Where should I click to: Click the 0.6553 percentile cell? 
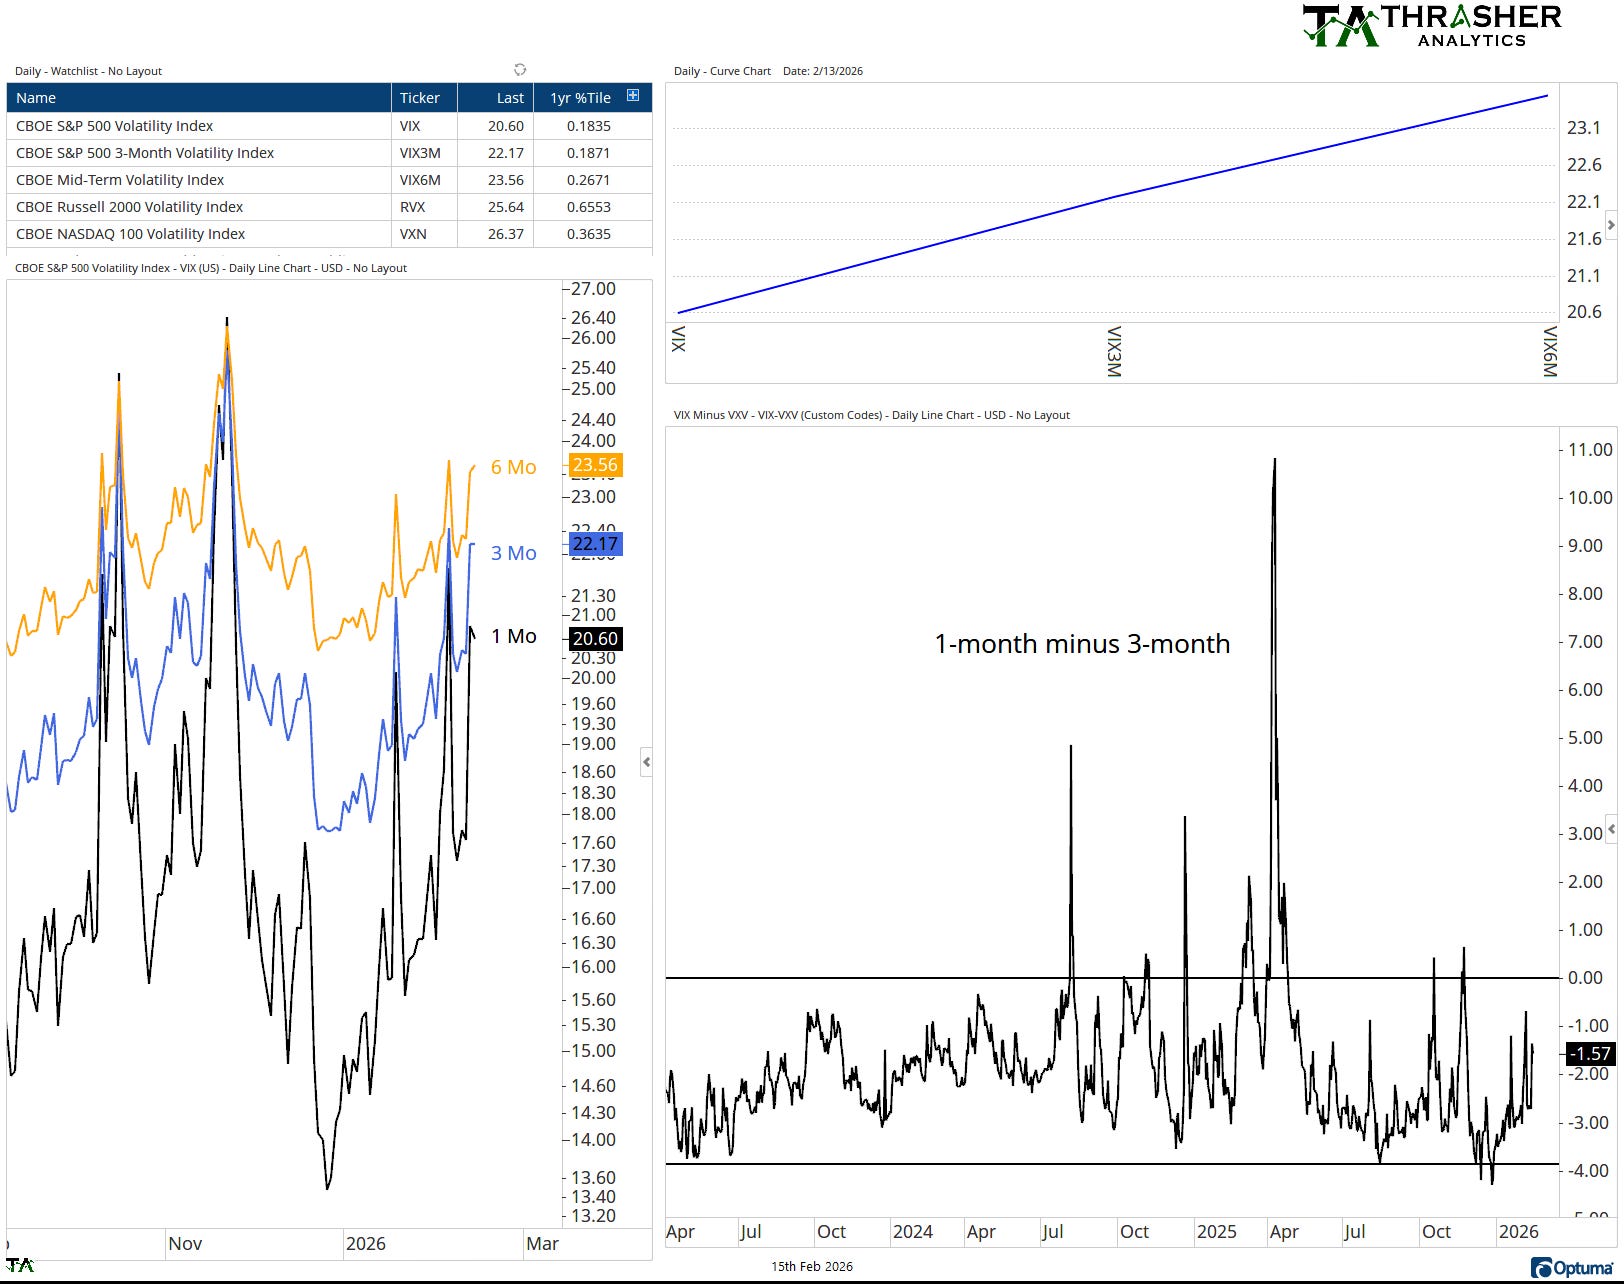pyautogui.click(x=593, y=207)
